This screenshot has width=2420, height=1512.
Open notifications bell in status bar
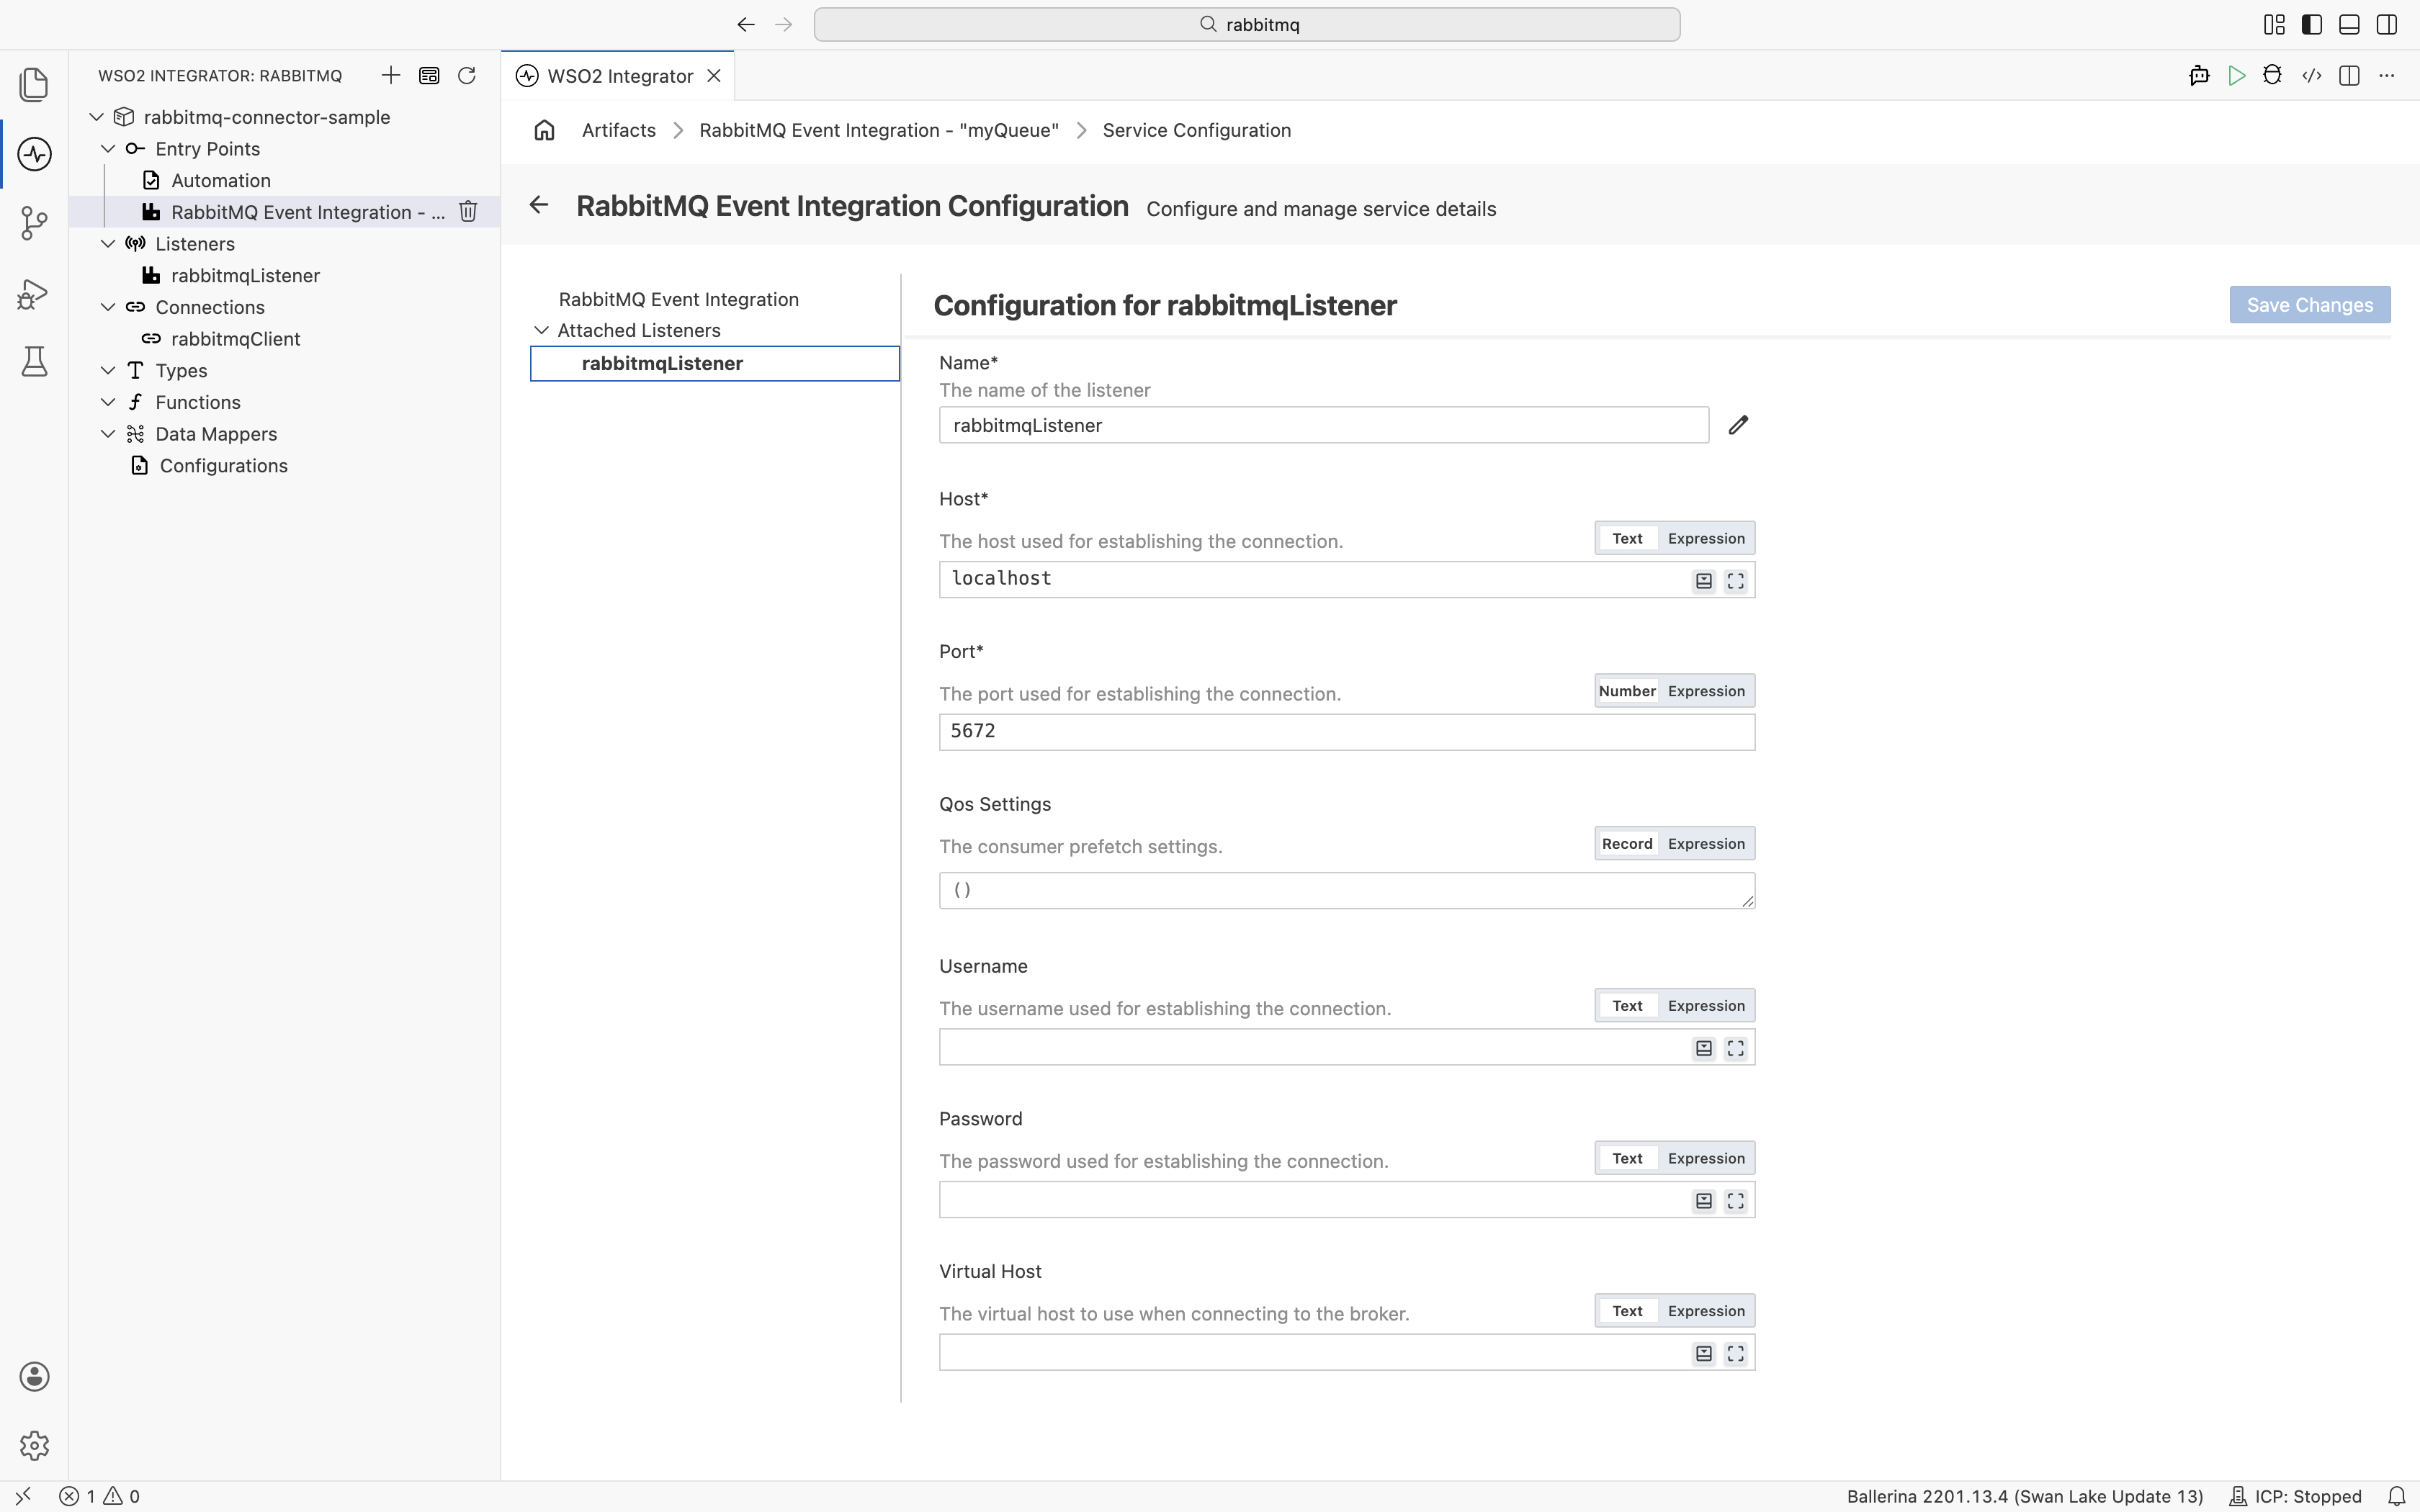click(2397, 1496)
